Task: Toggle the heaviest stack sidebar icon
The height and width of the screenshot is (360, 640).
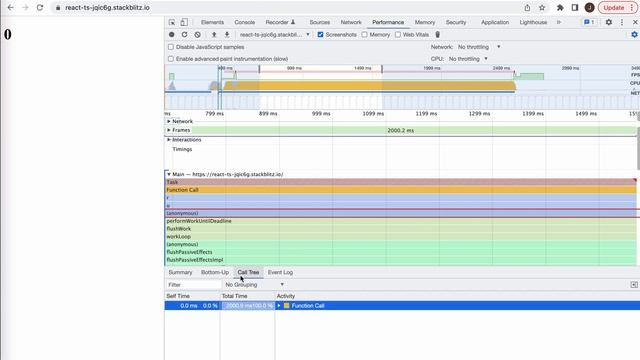Action: [634, 284]
